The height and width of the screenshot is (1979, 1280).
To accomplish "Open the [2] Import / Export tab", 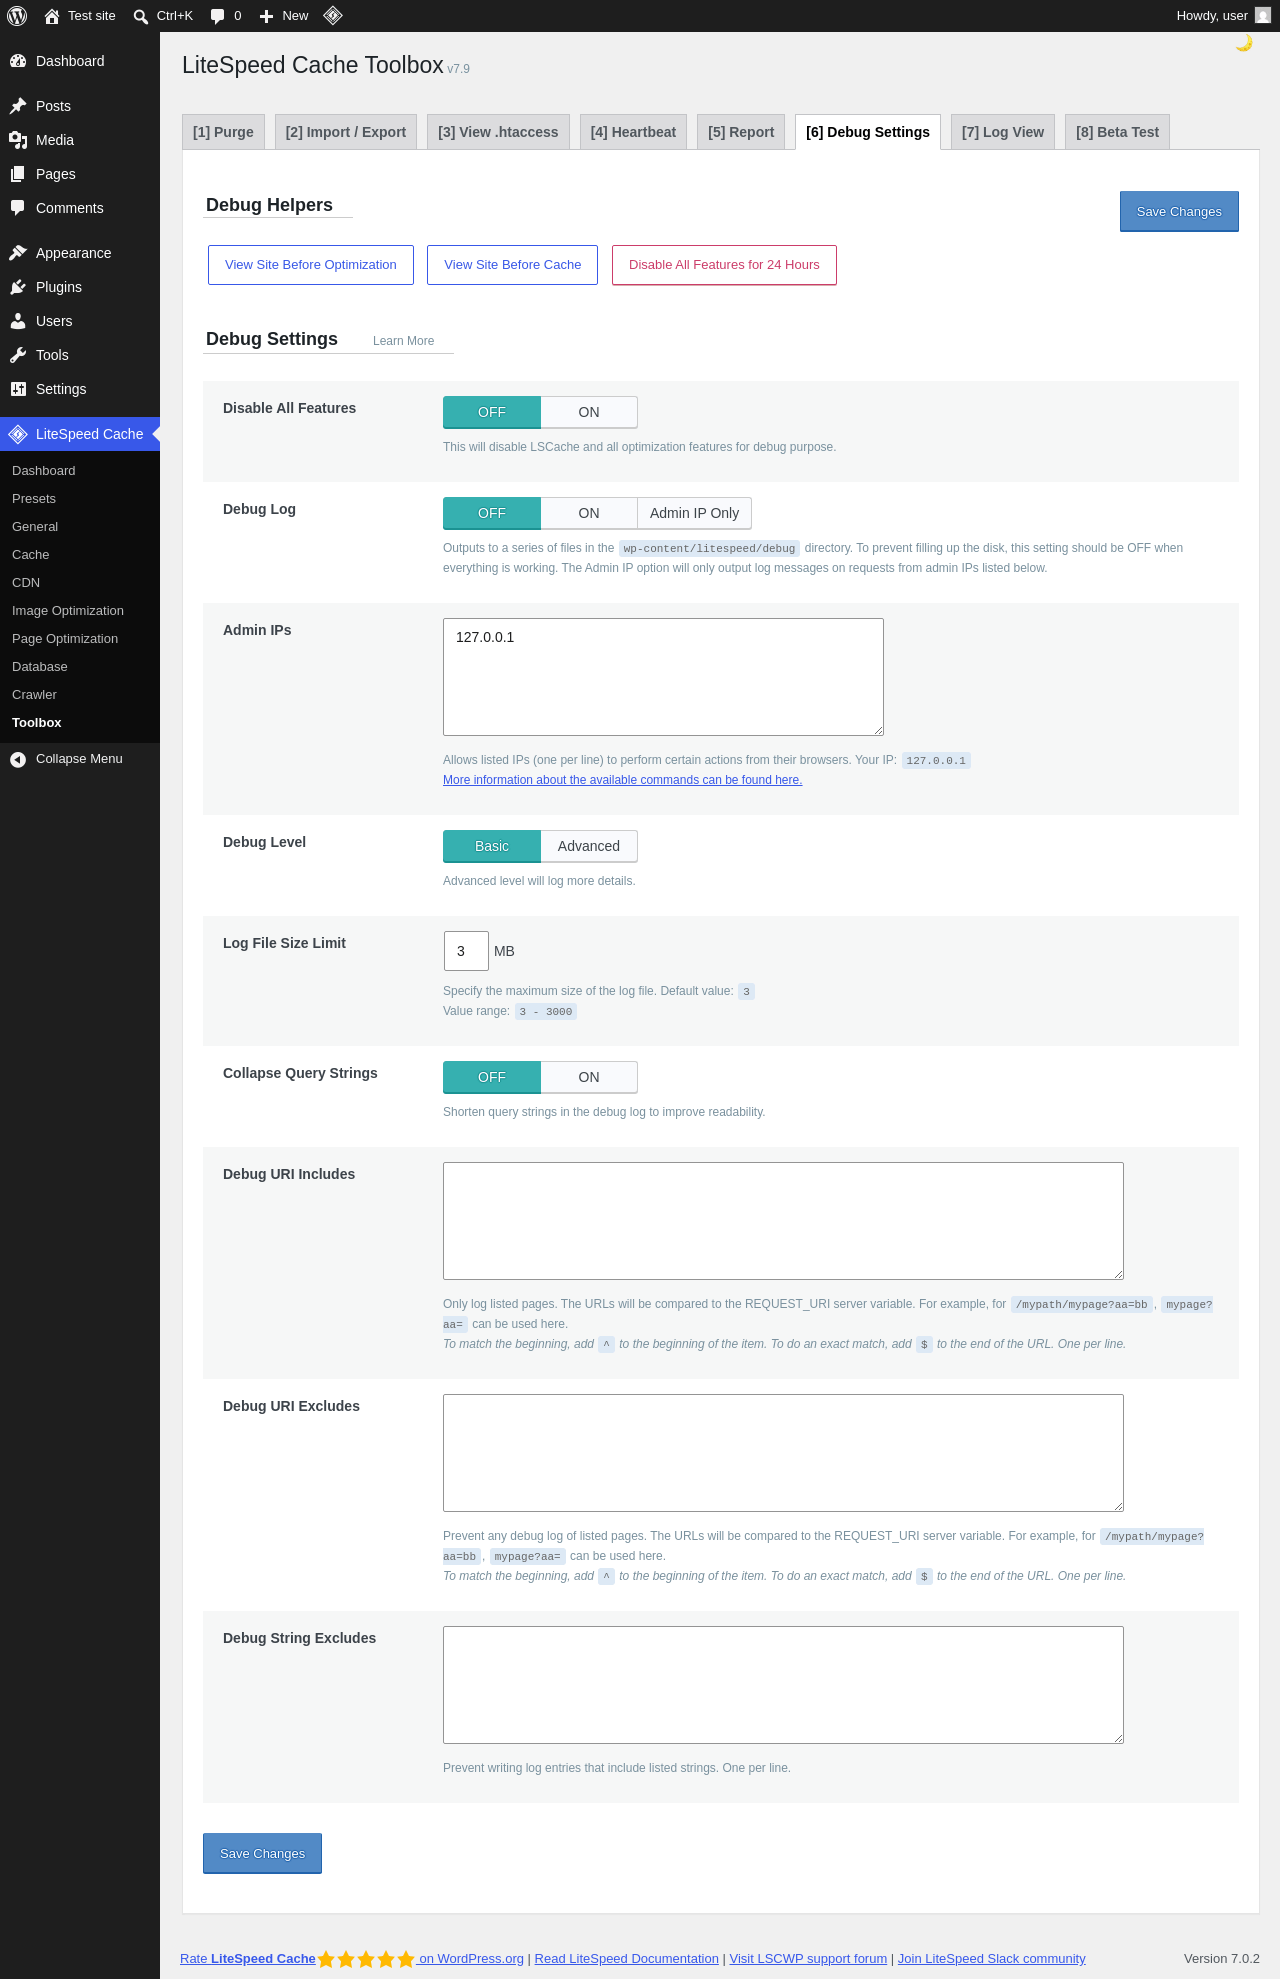I will (x=346, y=132).
